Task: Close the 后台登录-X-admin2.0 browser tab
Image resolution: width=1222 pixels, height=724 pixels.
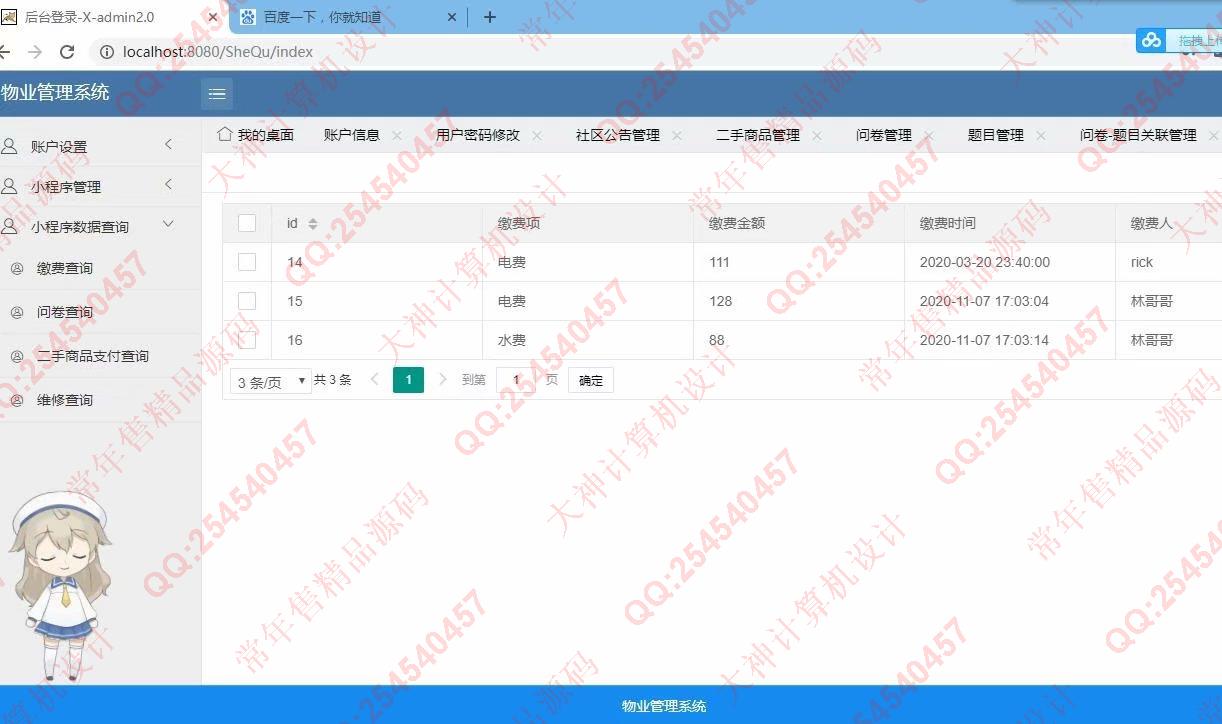Action: (213, 17)
